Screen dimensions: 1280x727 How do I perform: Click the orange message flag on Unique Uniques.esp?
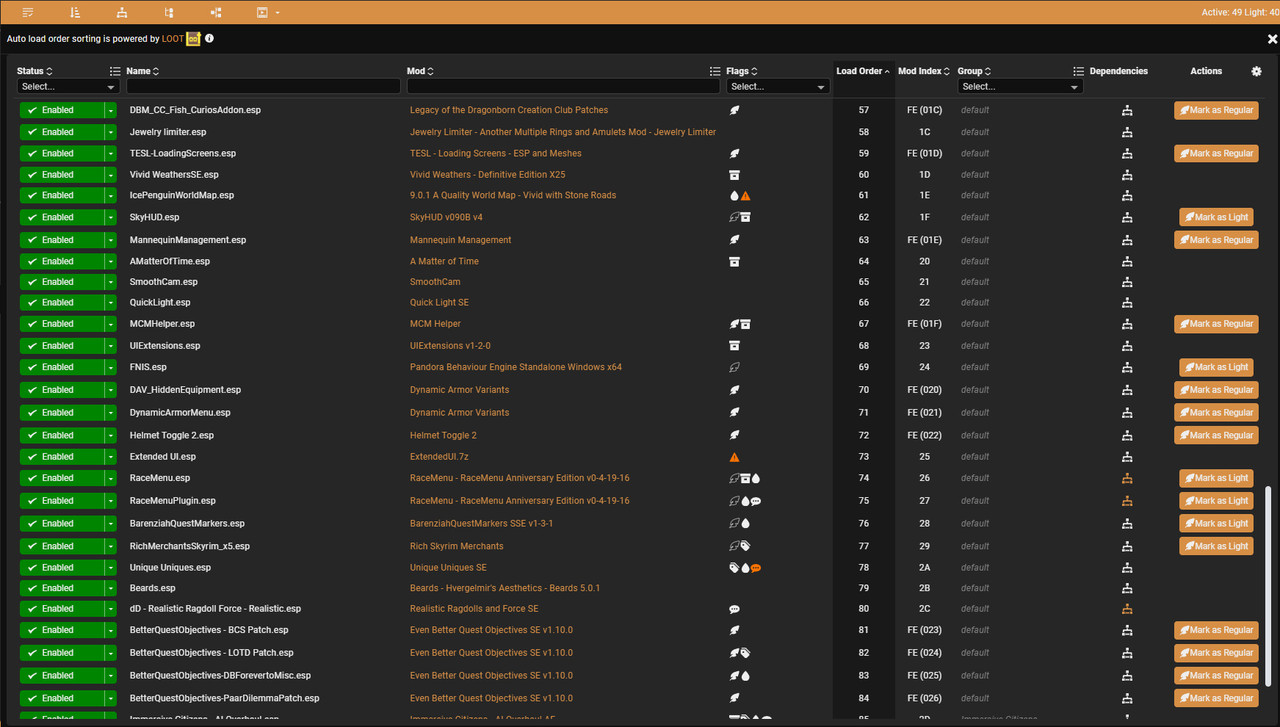coord(756,568)
